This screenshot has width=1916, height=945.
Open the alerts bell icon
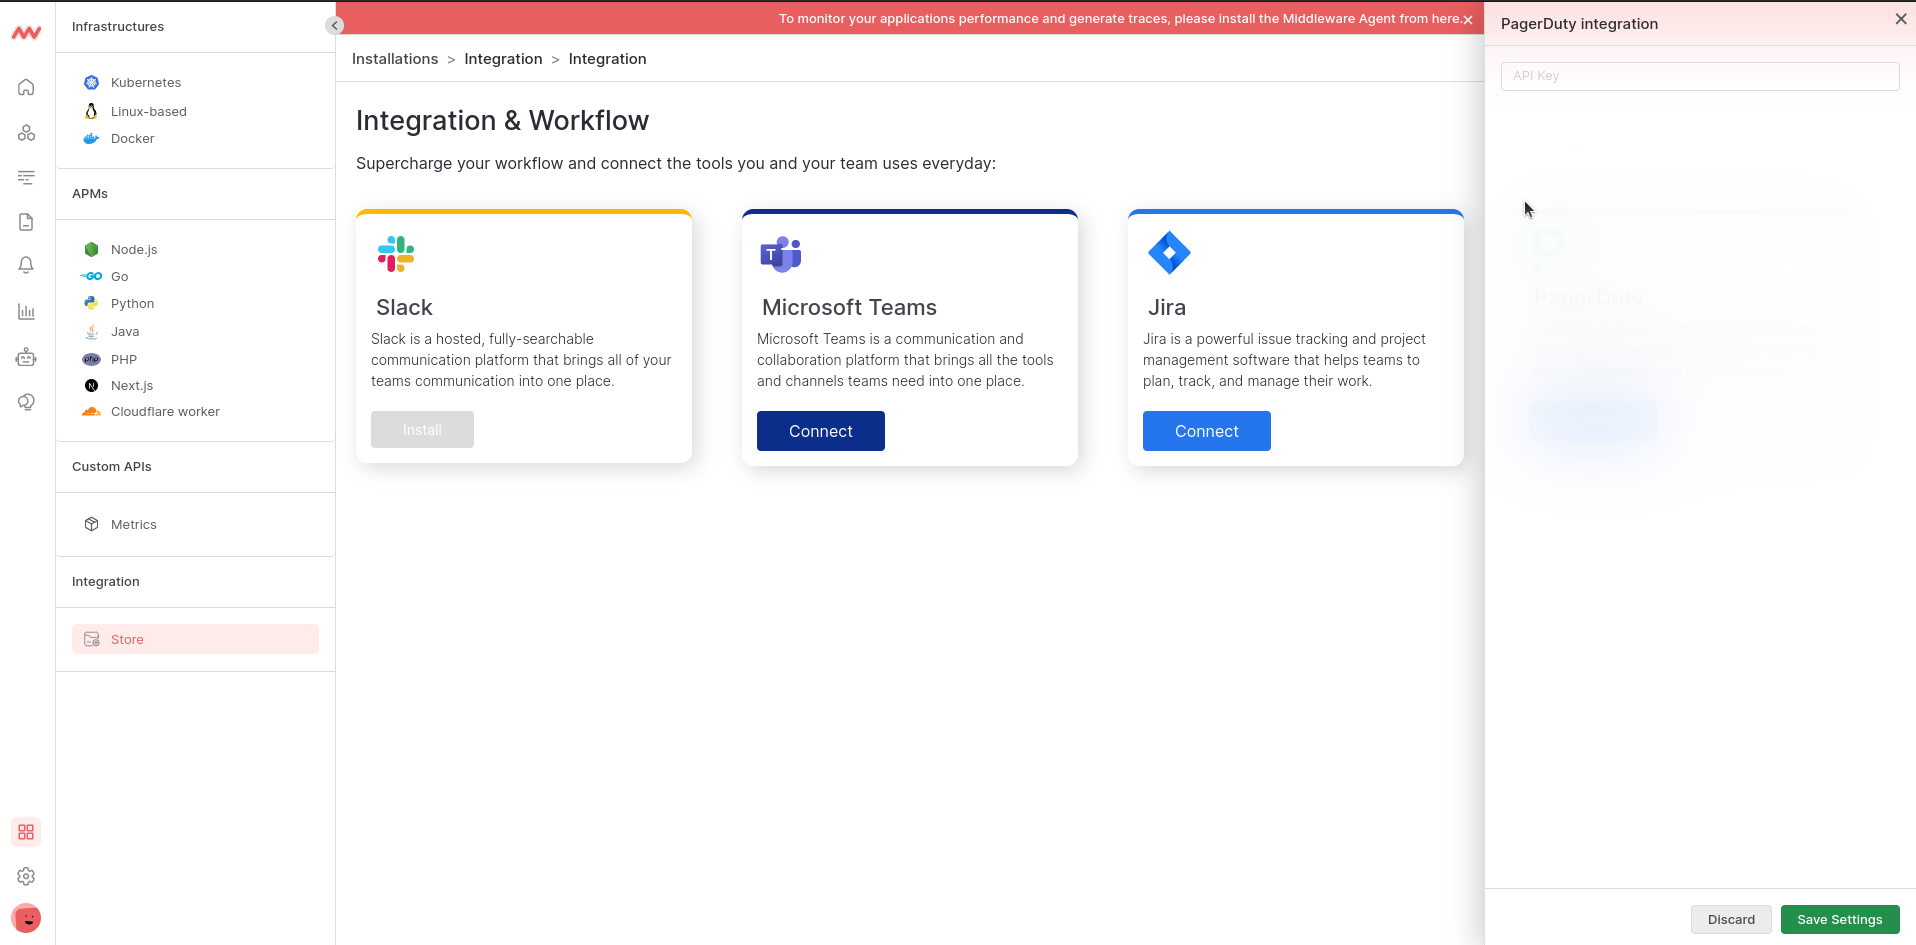click(26, 265)
